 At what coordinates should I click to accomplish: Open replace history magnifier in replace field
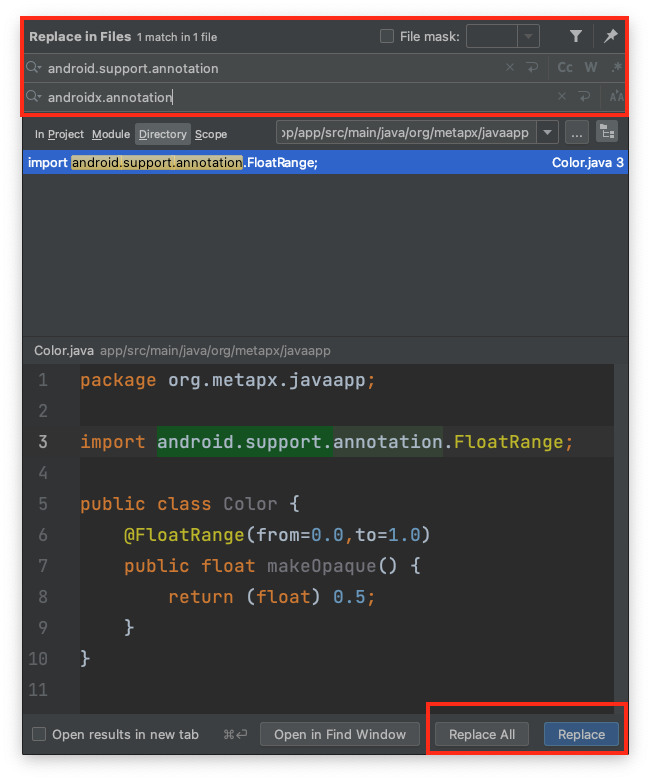pos(33,96)
